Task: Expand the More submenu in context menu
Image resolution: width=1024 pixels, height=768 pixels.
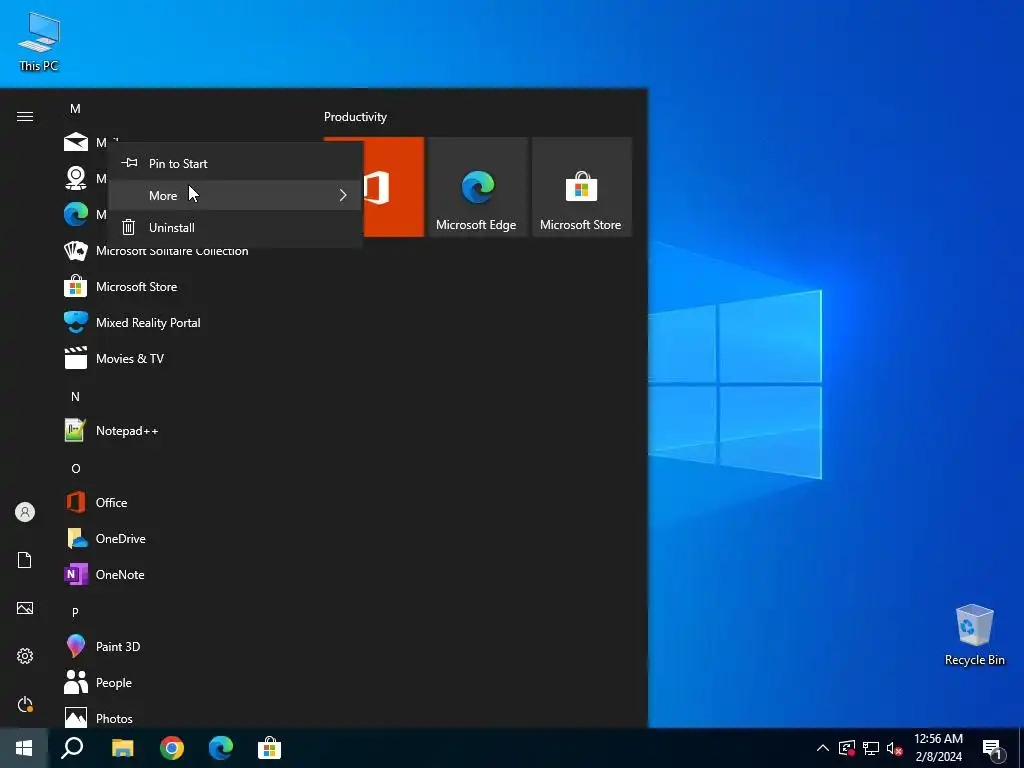Action: pos(235,195)
